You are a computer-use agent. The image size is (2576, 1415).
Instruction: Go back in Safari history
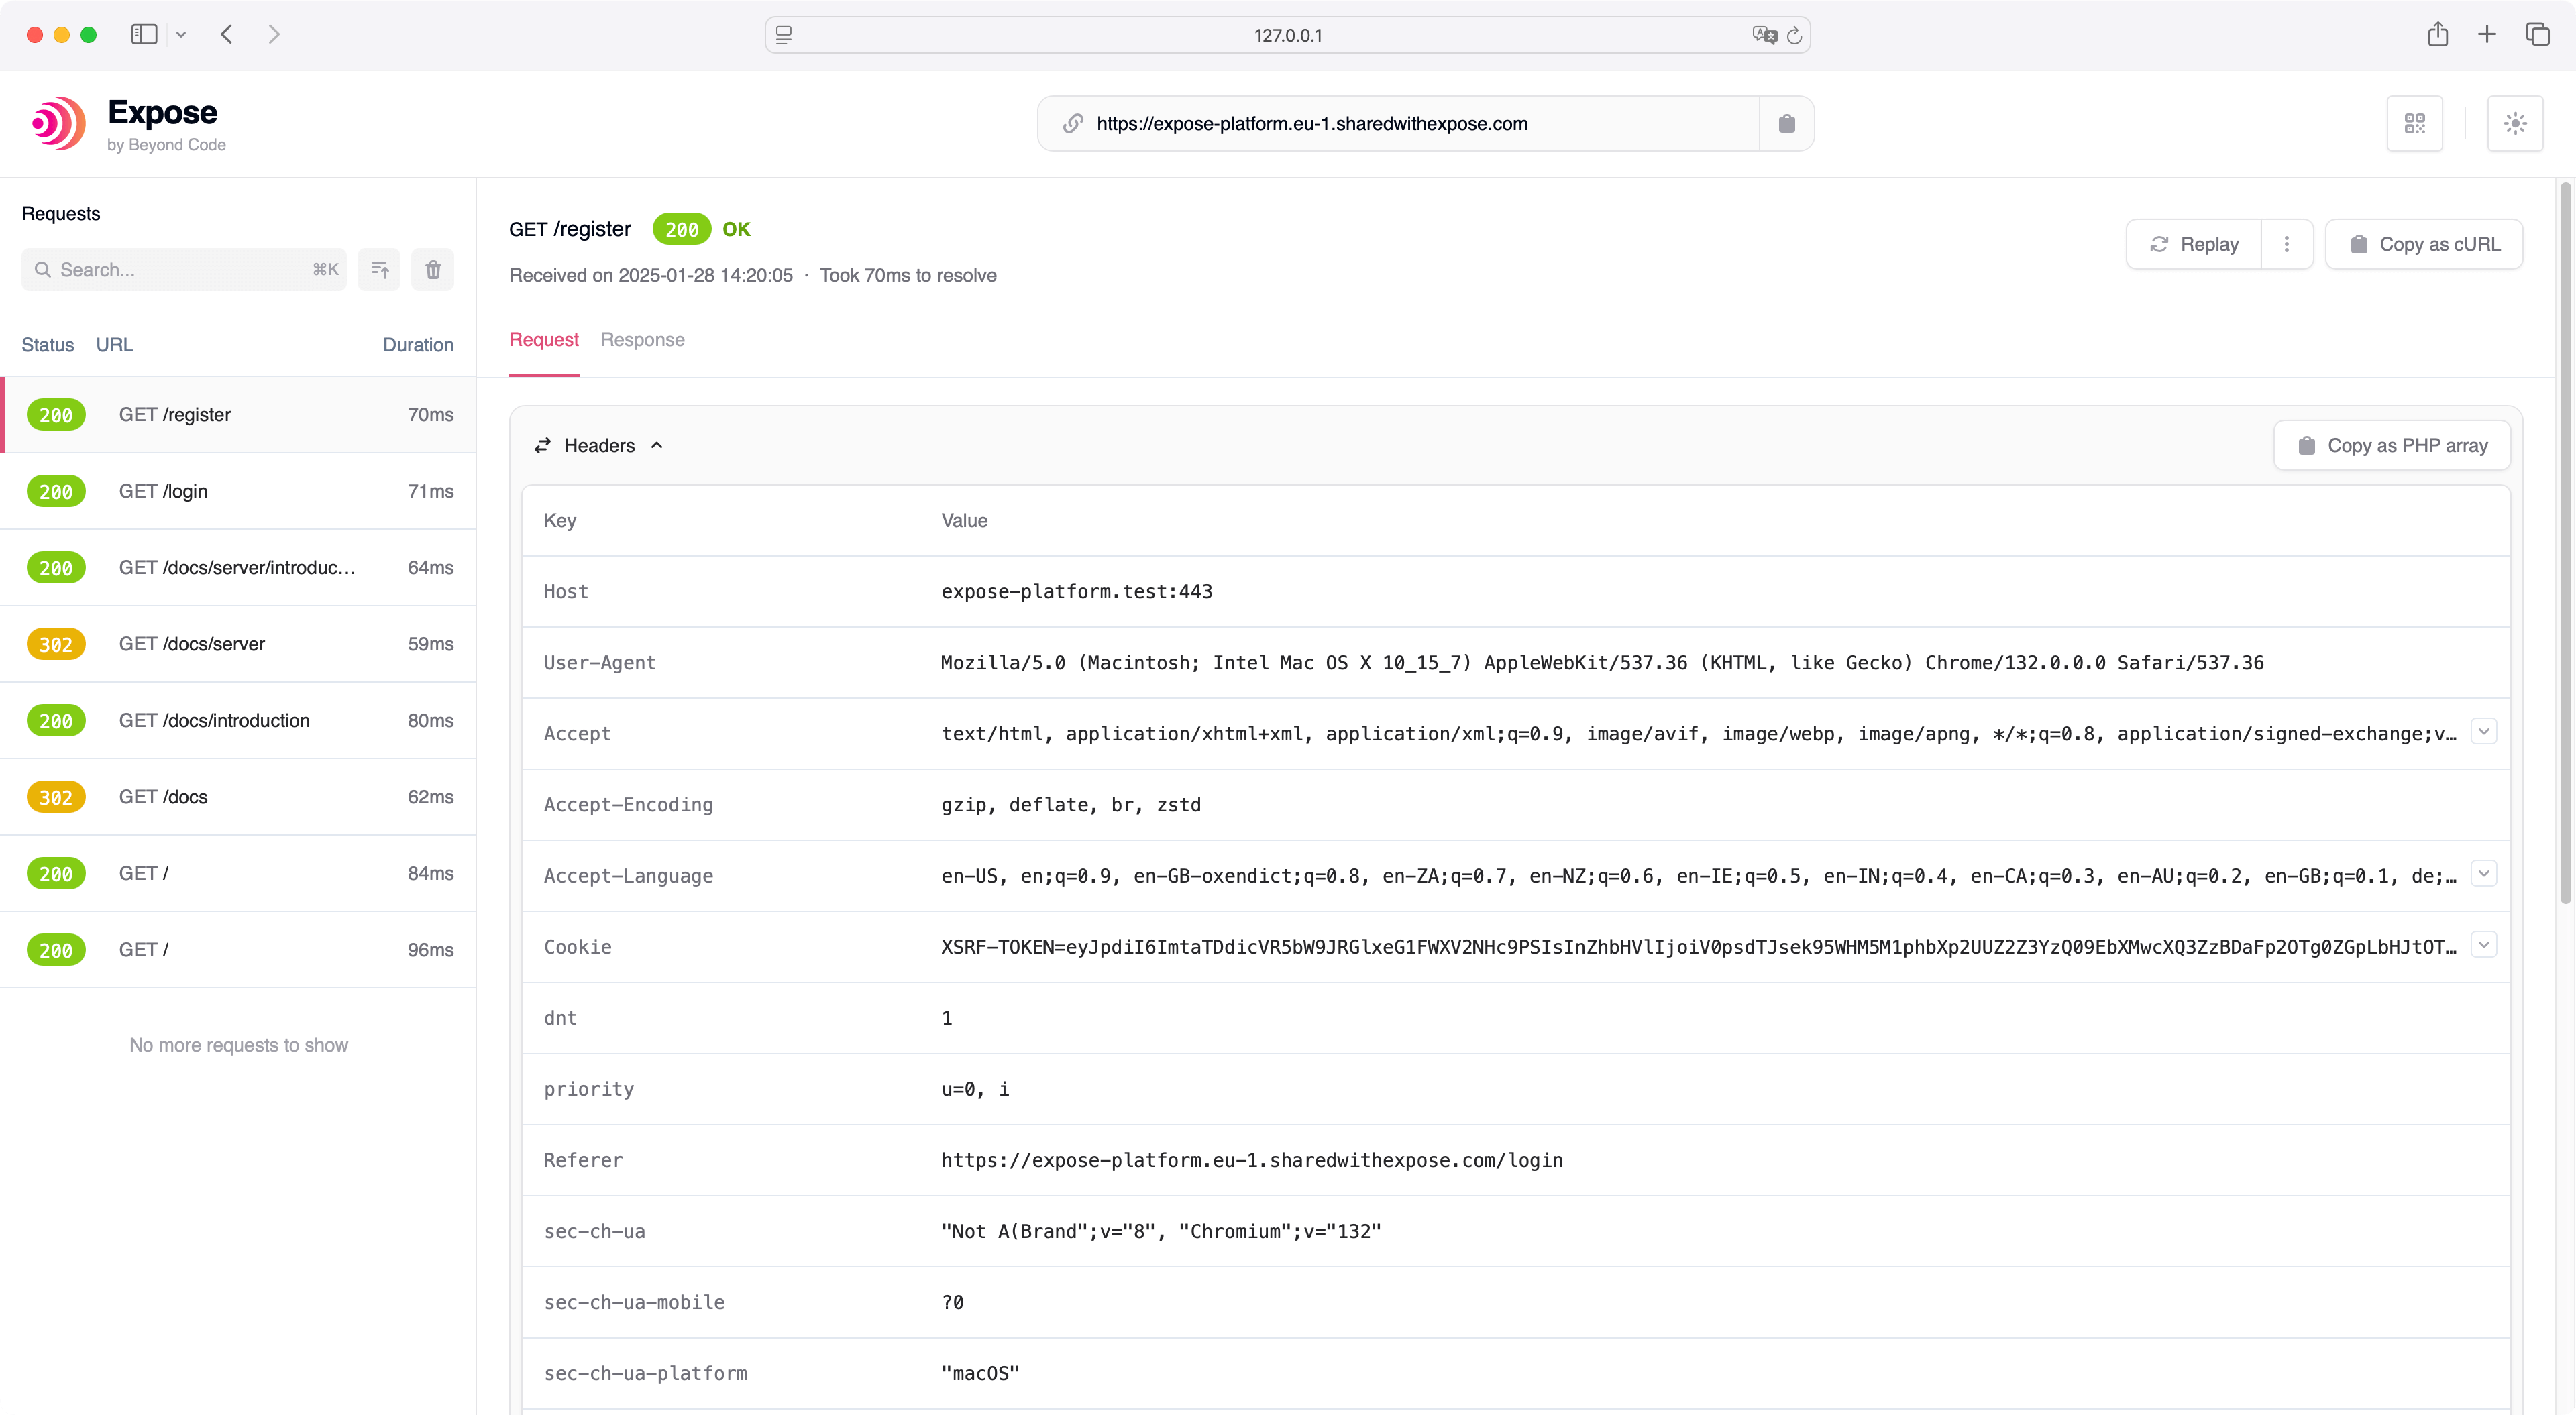click(227, 35)
